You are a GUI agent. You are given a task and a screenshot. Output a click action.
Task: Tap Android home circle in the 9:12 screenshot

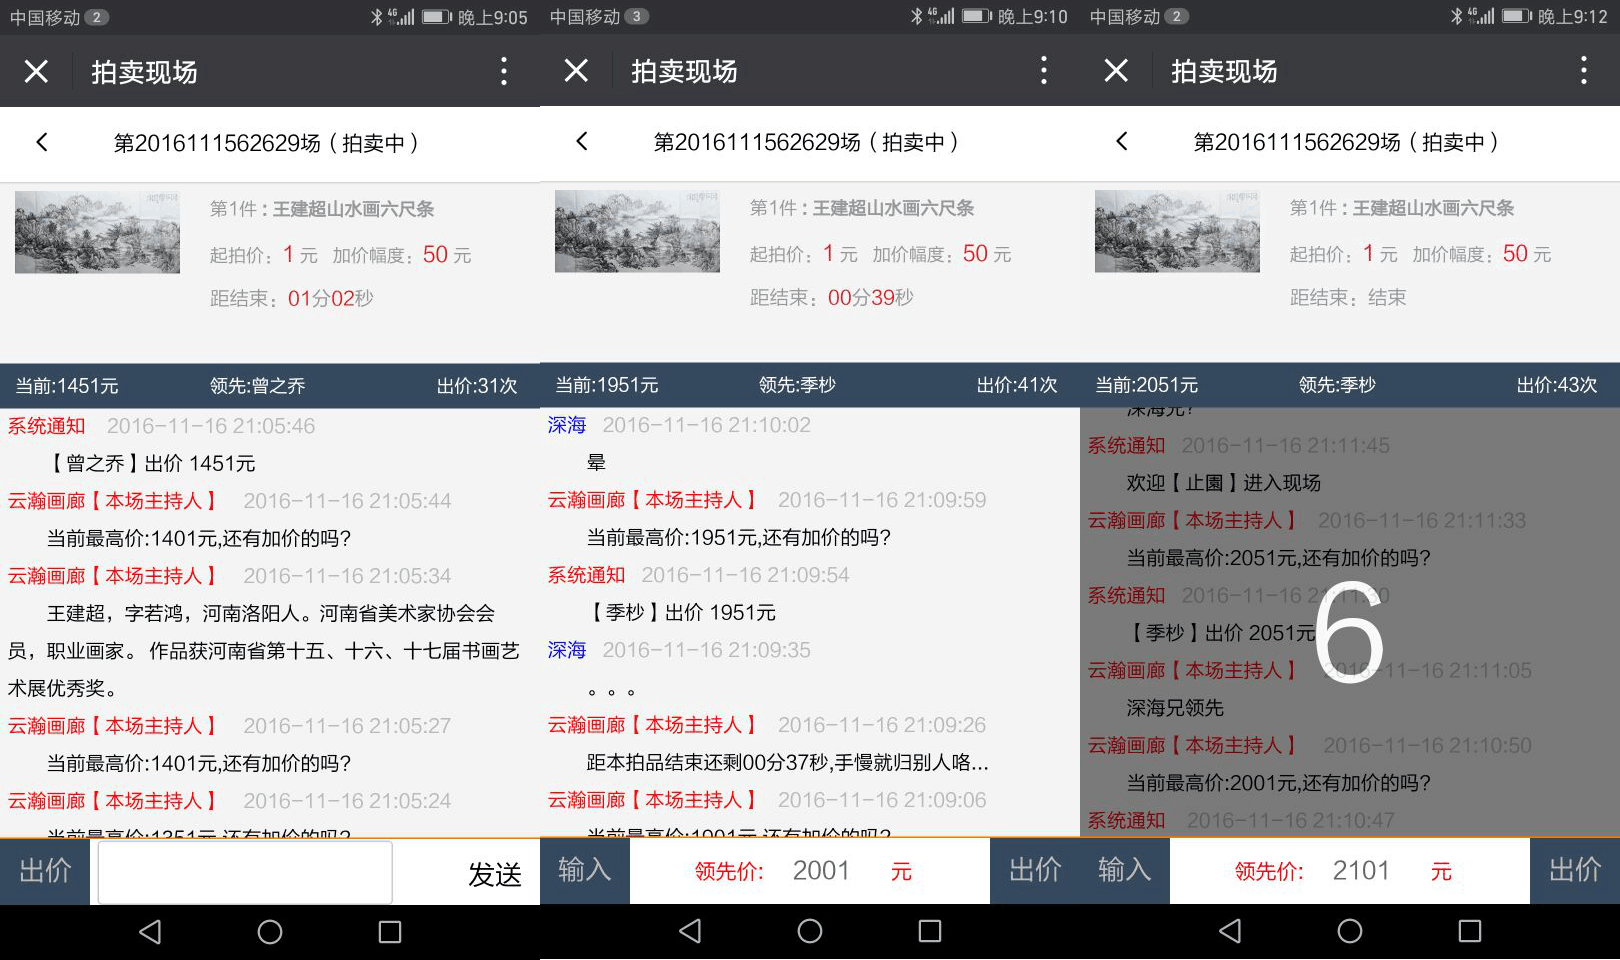(x=1350, y=931)
